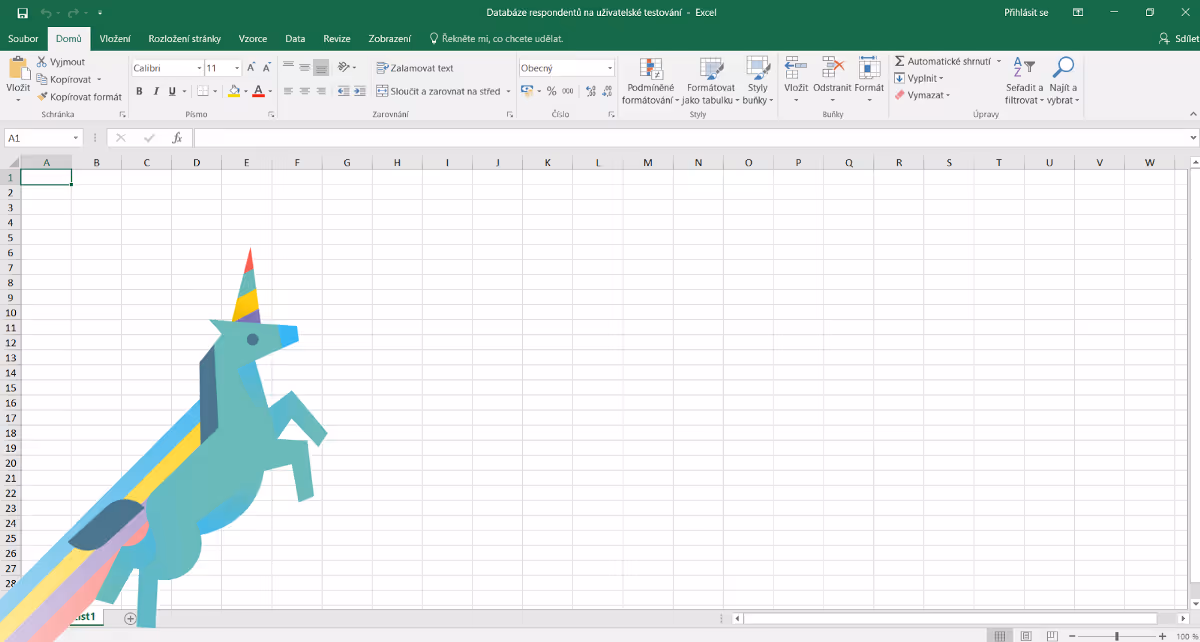The image size is (1200, 642).
Task: Click the Undo arrow in the quick access toolbar
Action: pyautogui.click(x=45, y=12)
